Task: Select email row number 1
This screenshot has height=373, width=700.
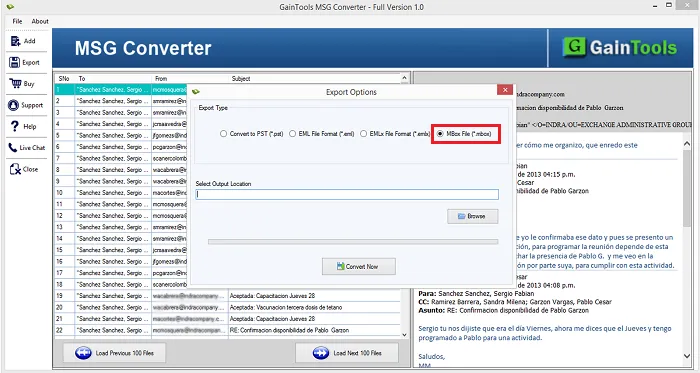Action: [121, 90]
